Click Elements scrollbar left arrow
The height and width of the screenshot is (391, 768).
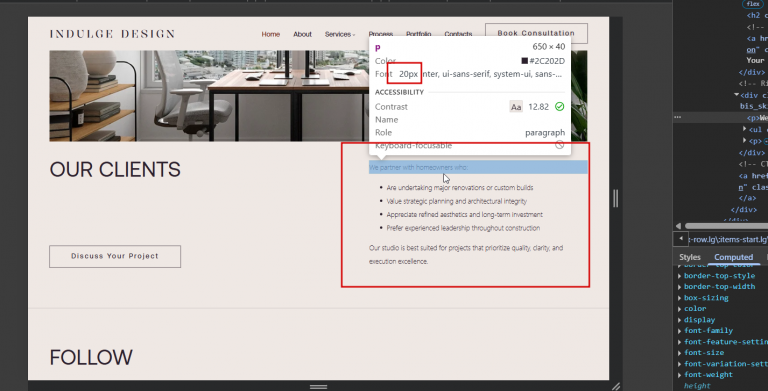[x=678, y=226]
